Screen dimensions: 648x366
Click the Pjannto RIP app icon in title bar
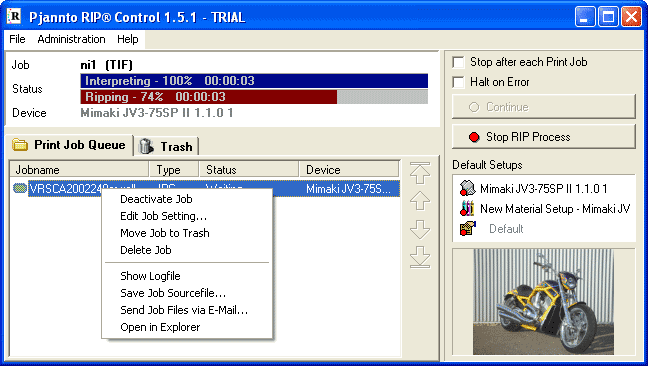click(14, 17)
